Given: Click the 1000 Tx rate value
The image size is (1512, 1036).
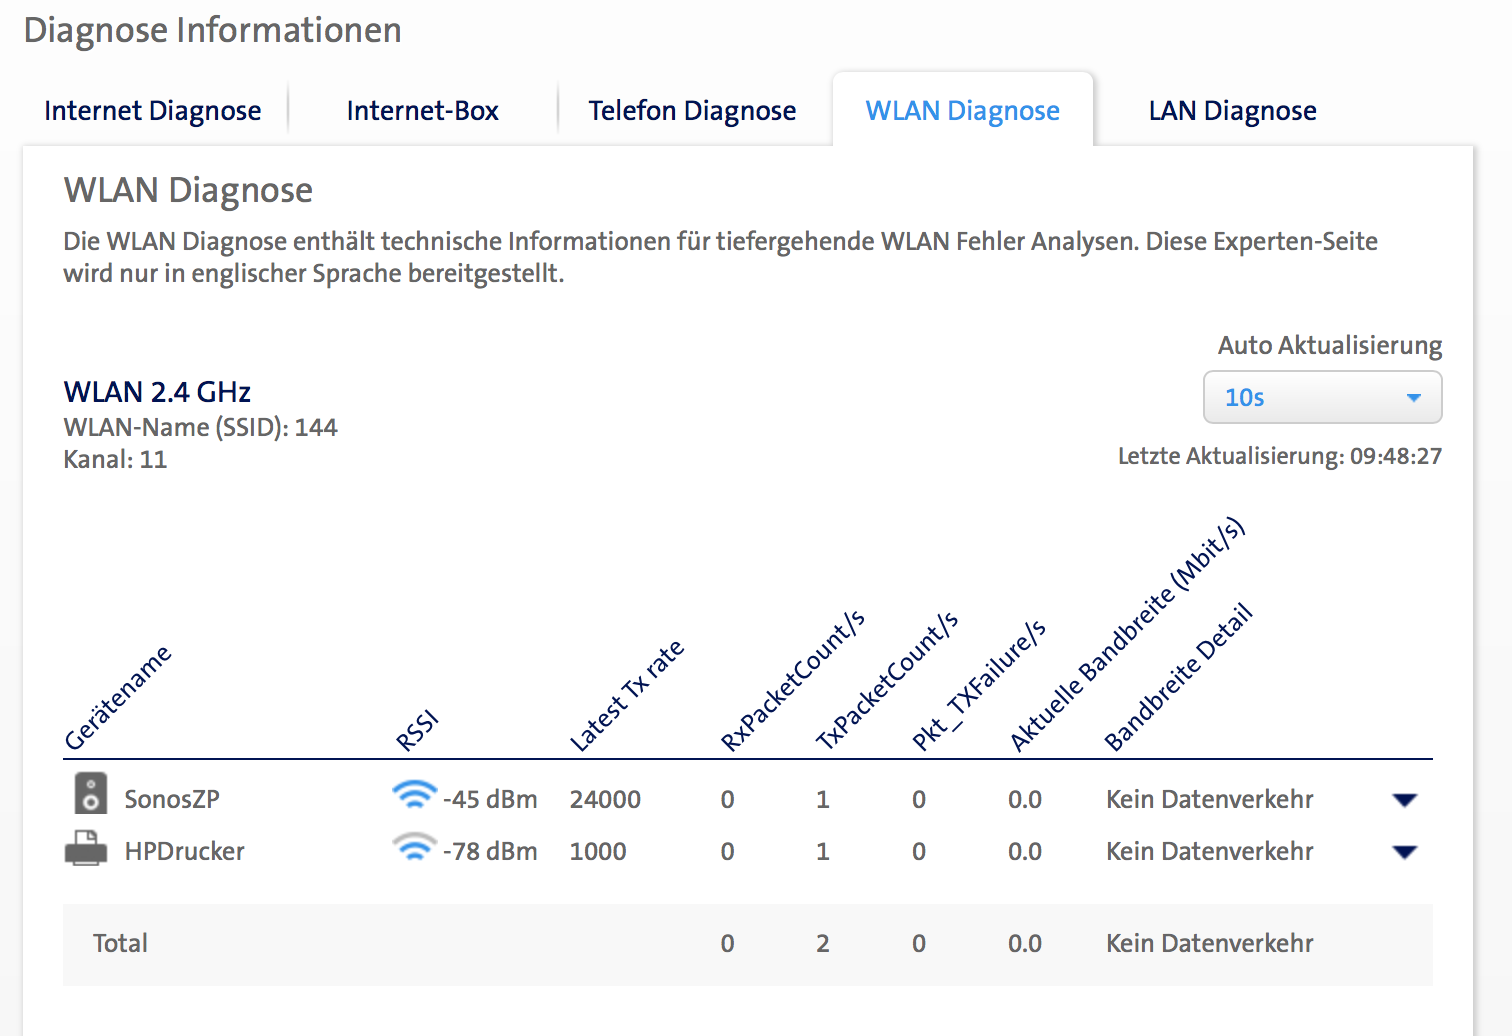Looking at the screenshot, I should pos(598,851).
